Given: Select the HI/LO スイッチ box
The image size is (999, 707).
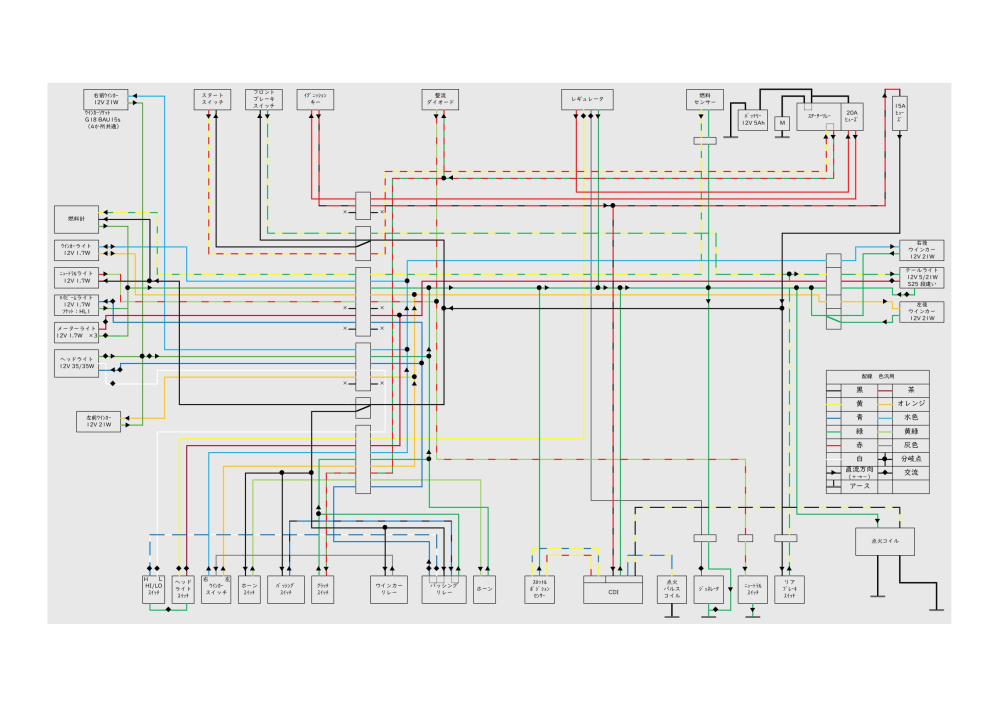Looking at the screenshot, I should (154, 590).
